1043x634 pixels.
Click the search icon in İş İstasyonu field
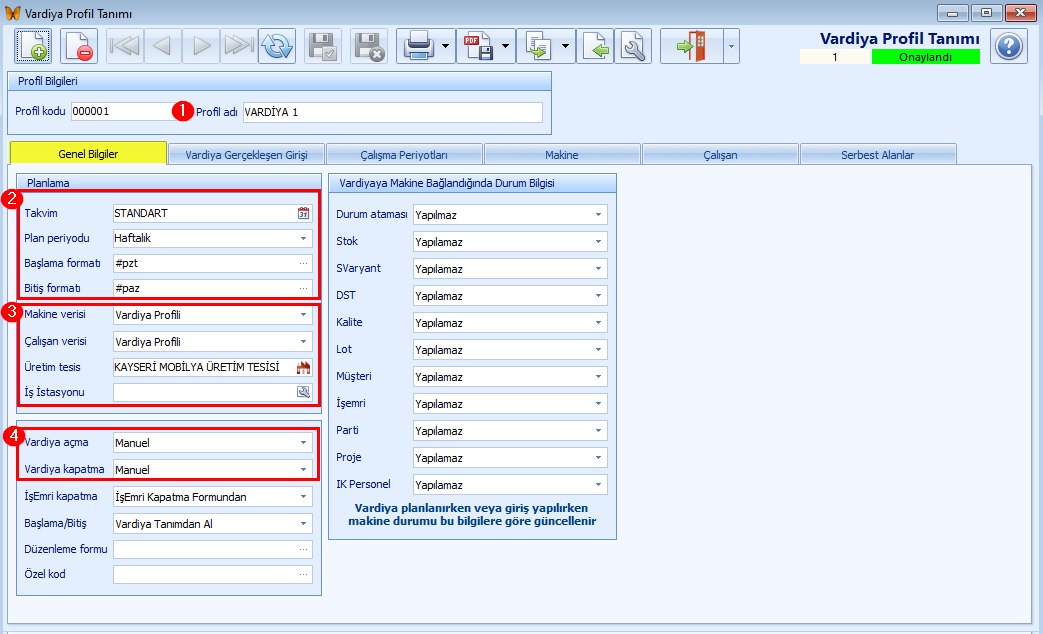(x=303, y=393)
